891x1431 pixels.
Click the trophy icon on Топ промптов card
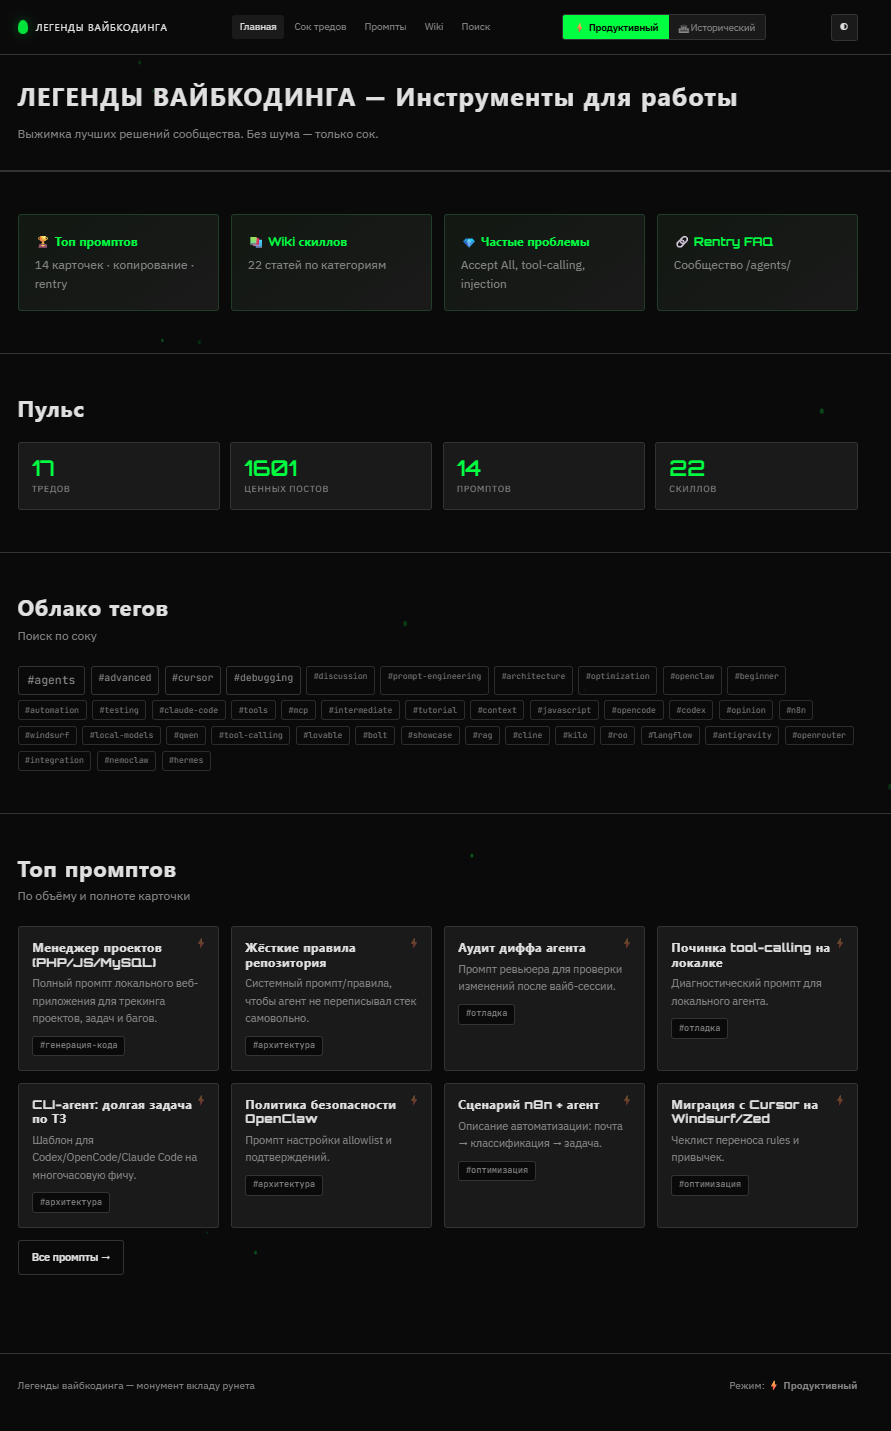[43, 242]
